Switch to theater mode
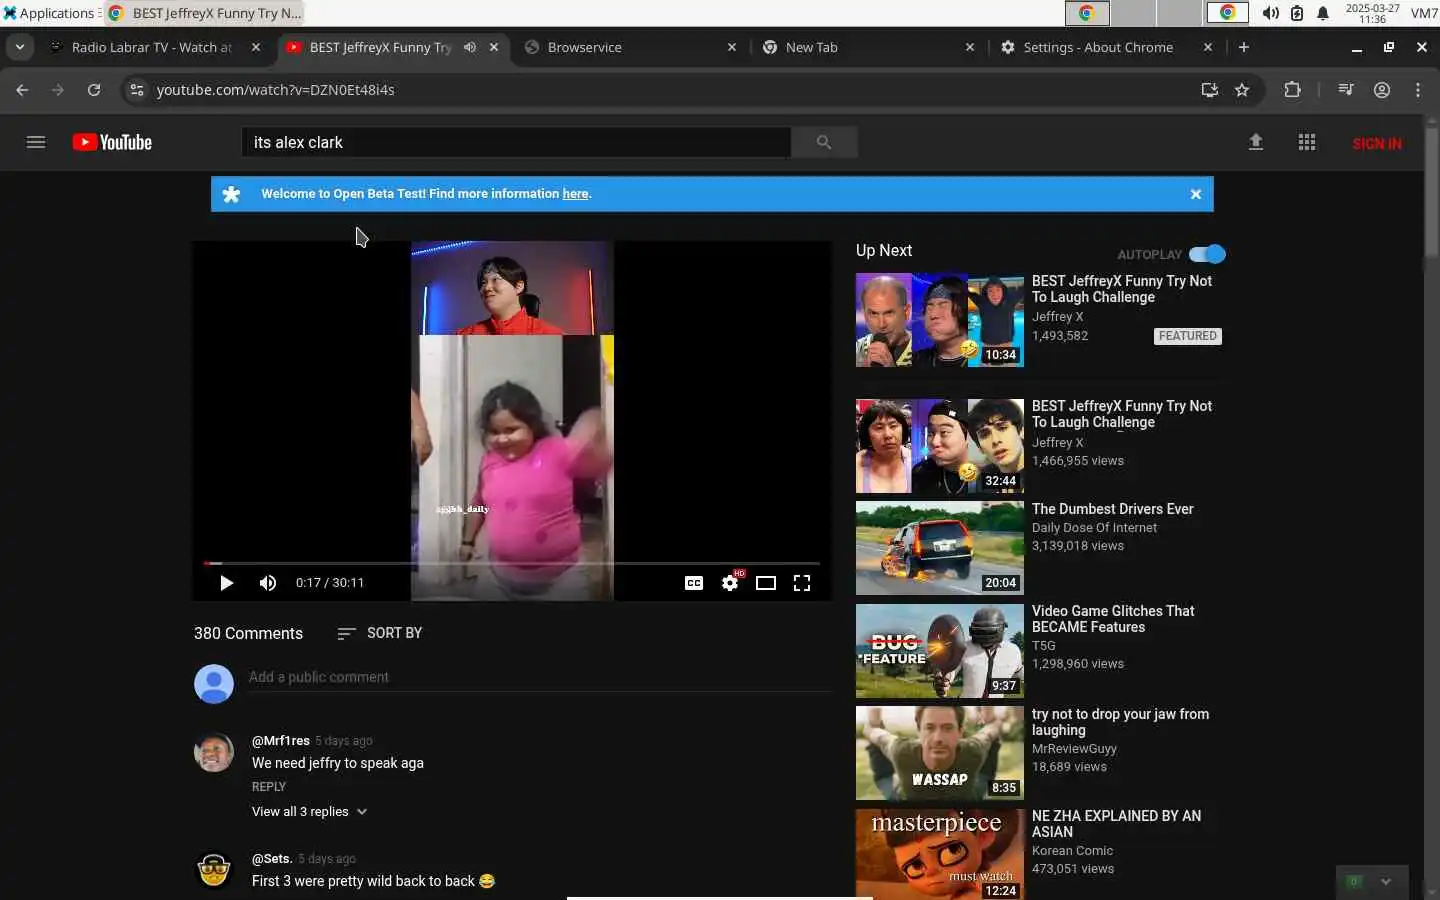The image size is (1440, 900). (766, 583)
